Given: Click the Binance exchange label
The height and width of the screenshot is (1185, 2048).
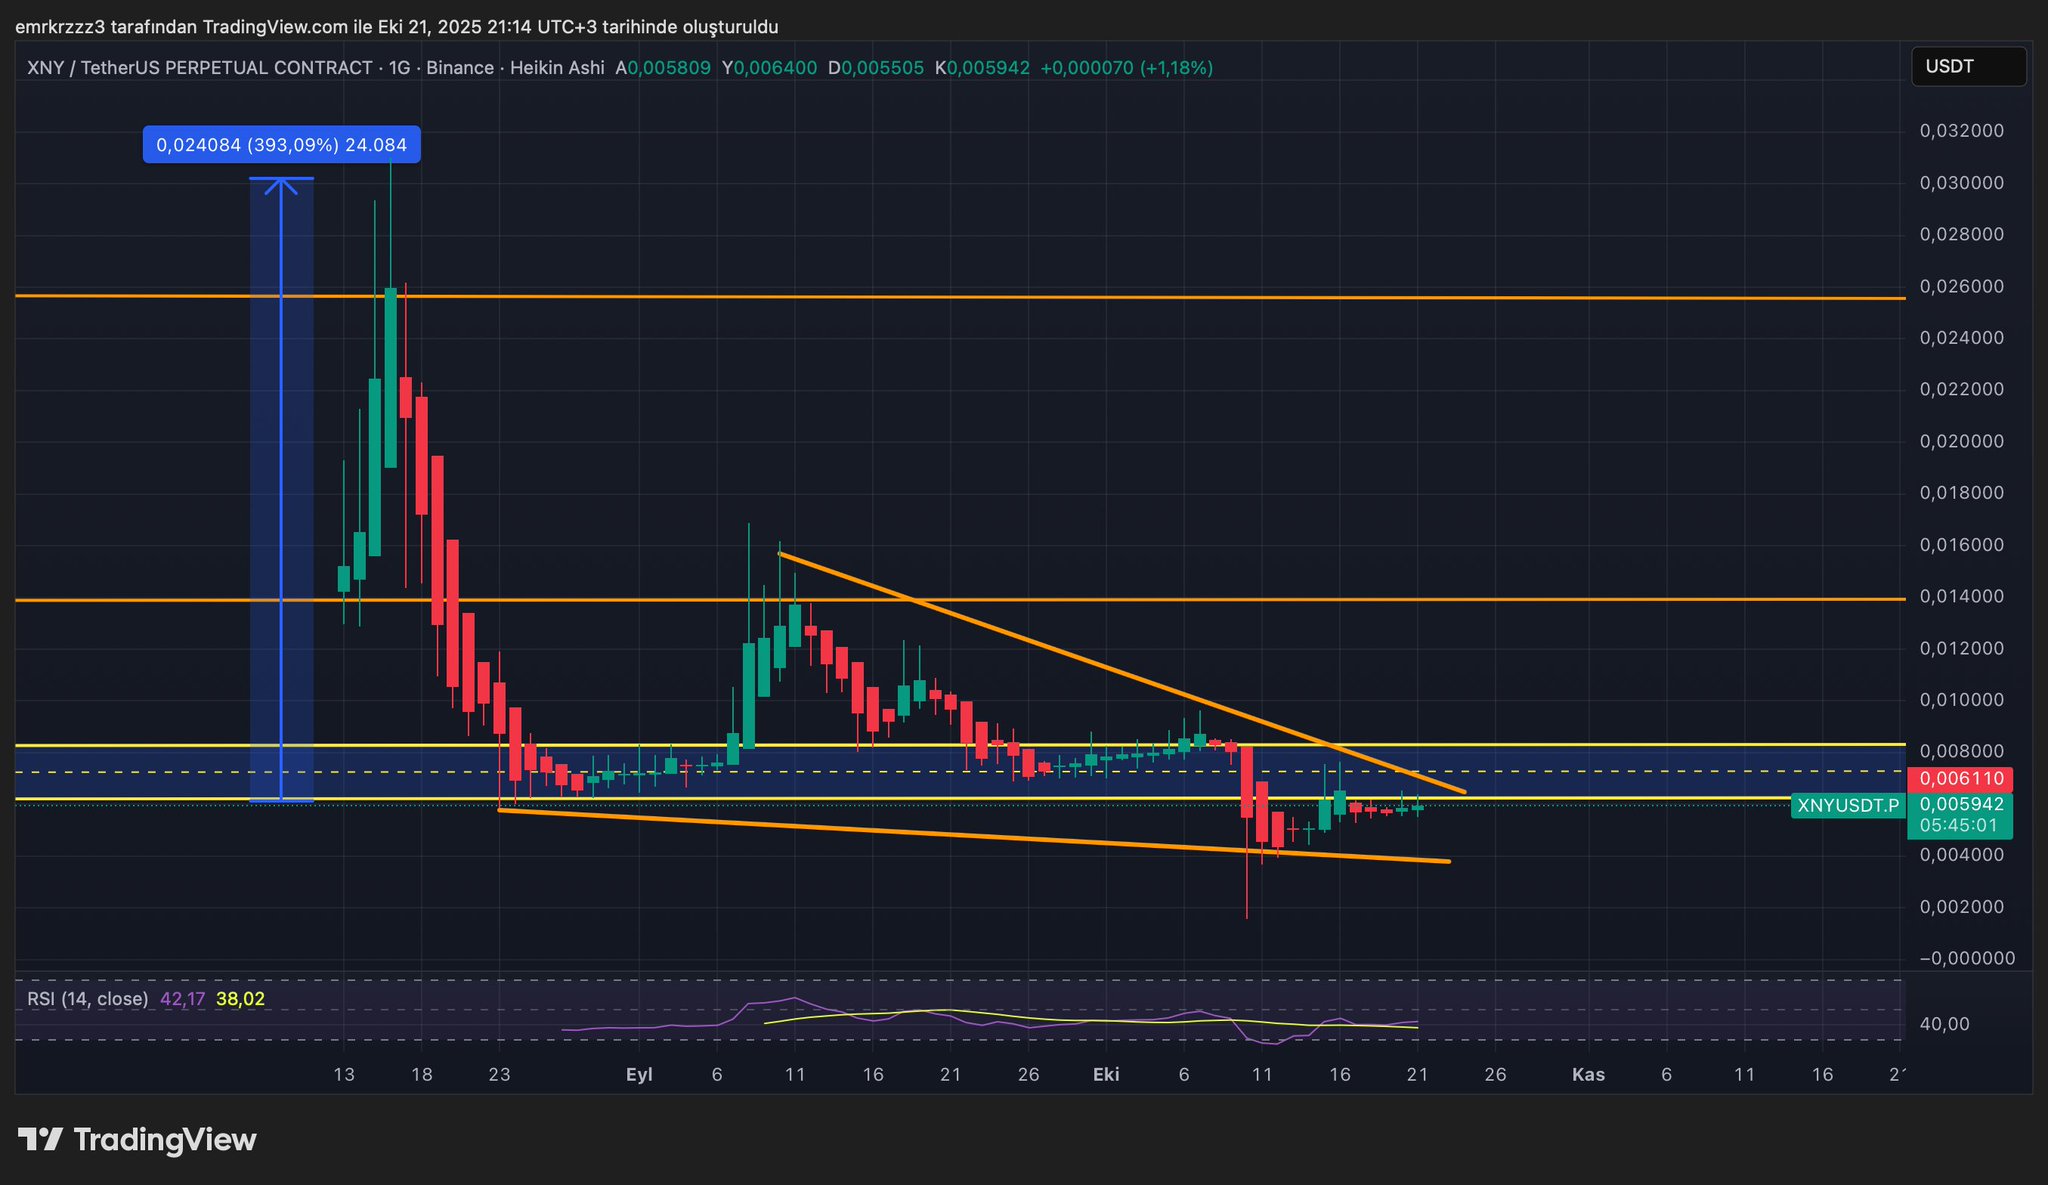Looking at the screenshot, I should [460, 68].
